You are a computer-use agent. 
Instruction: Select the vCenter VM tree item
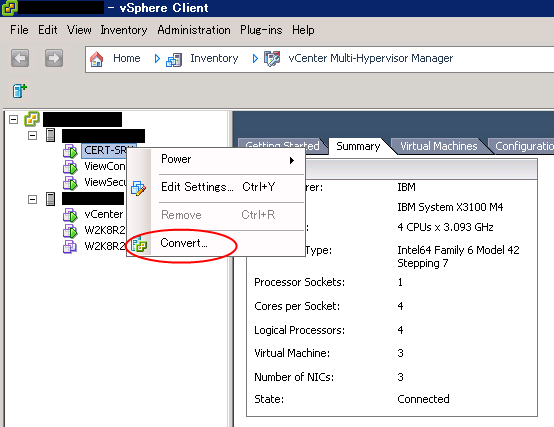tap(104, 214)
